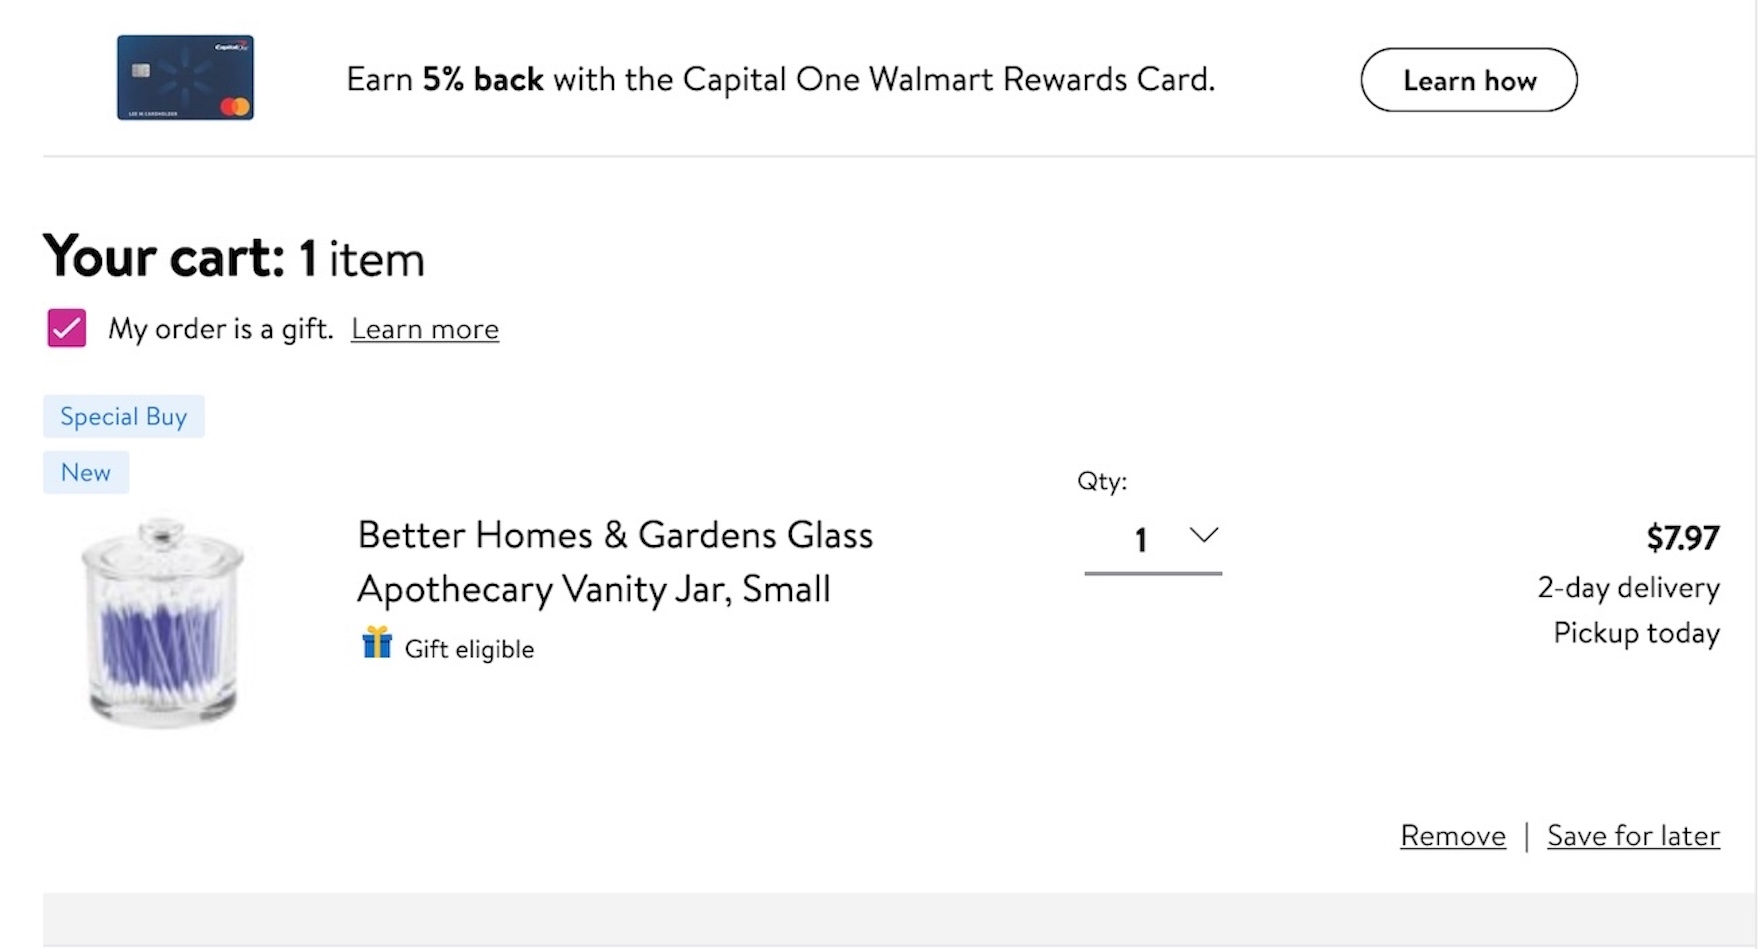Select the quantity value 1 field

pos(1140,541)
